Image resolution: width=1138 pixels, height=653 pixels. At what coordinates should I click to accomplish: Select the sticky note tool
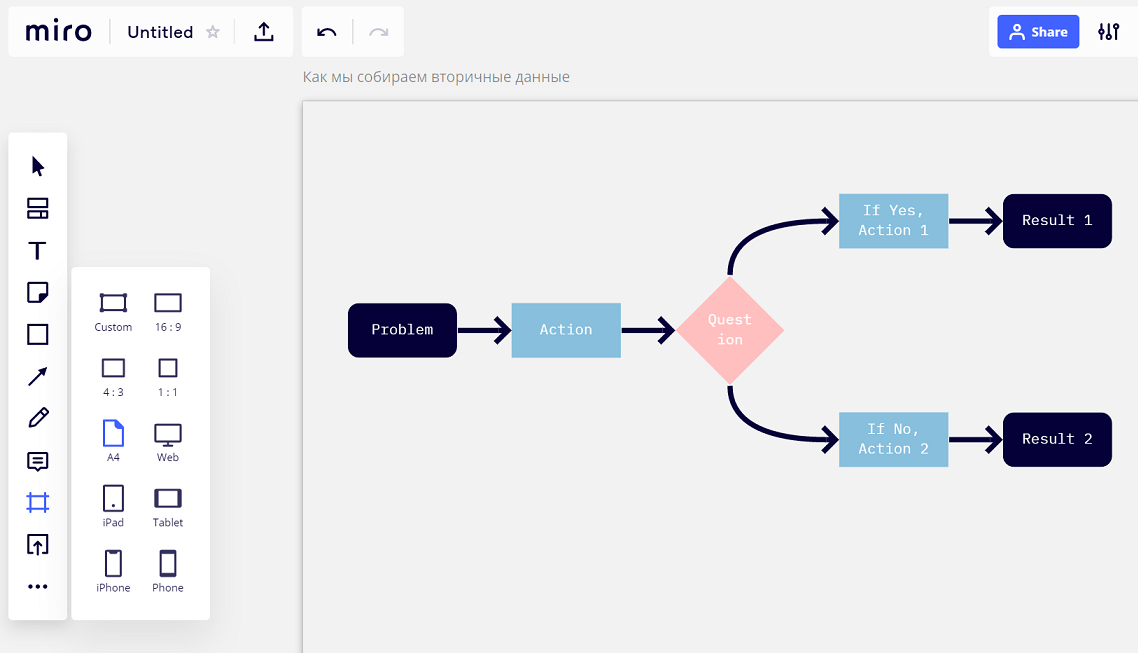pos(38,293)
